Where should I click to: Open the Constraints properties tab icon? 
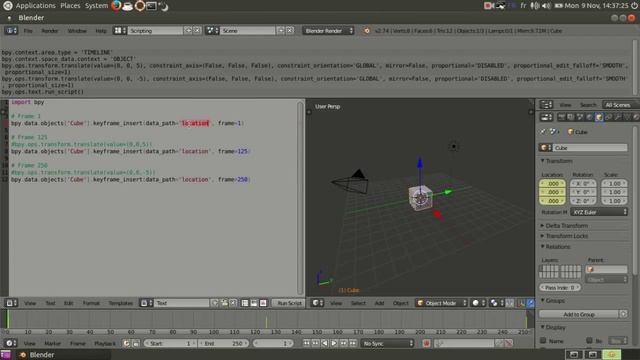coord(608,118)
